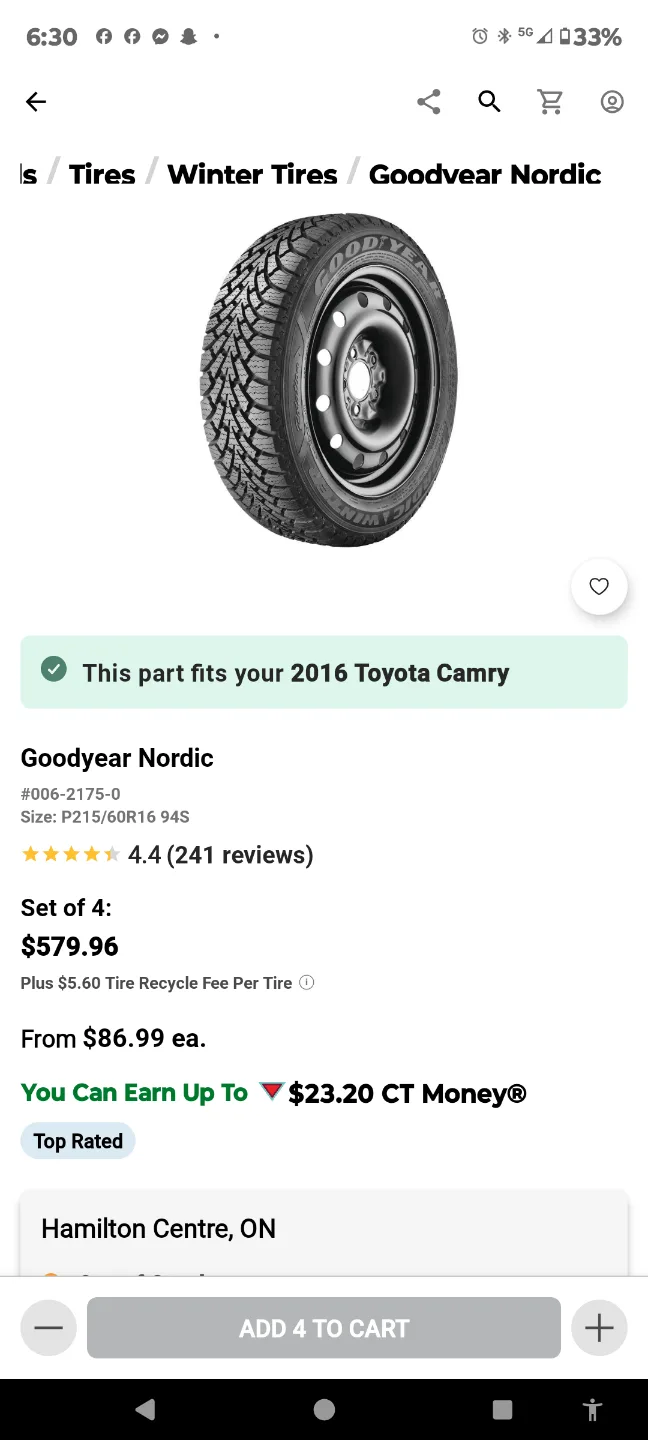Viewport: 648px width, 1440px height.
Task: Tap the Top Rated badge
Action: click(x=77, y=1140)
